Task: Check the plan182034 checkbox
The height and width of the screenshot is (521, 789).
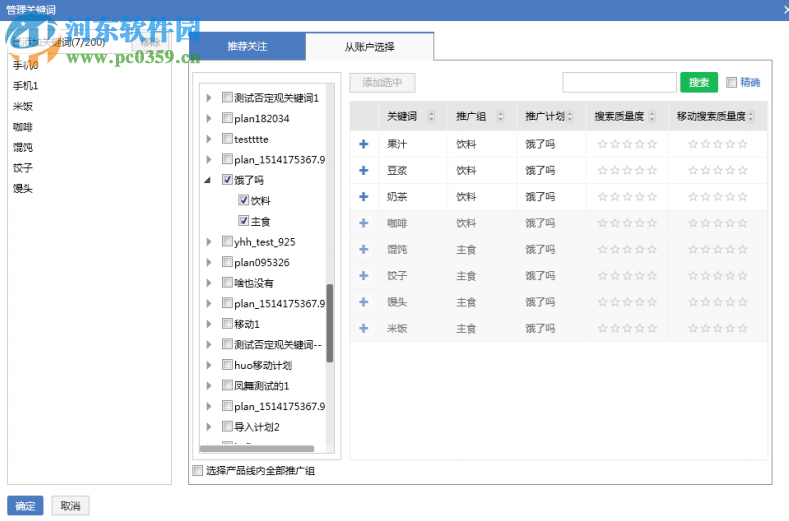Action: [227, 118]
